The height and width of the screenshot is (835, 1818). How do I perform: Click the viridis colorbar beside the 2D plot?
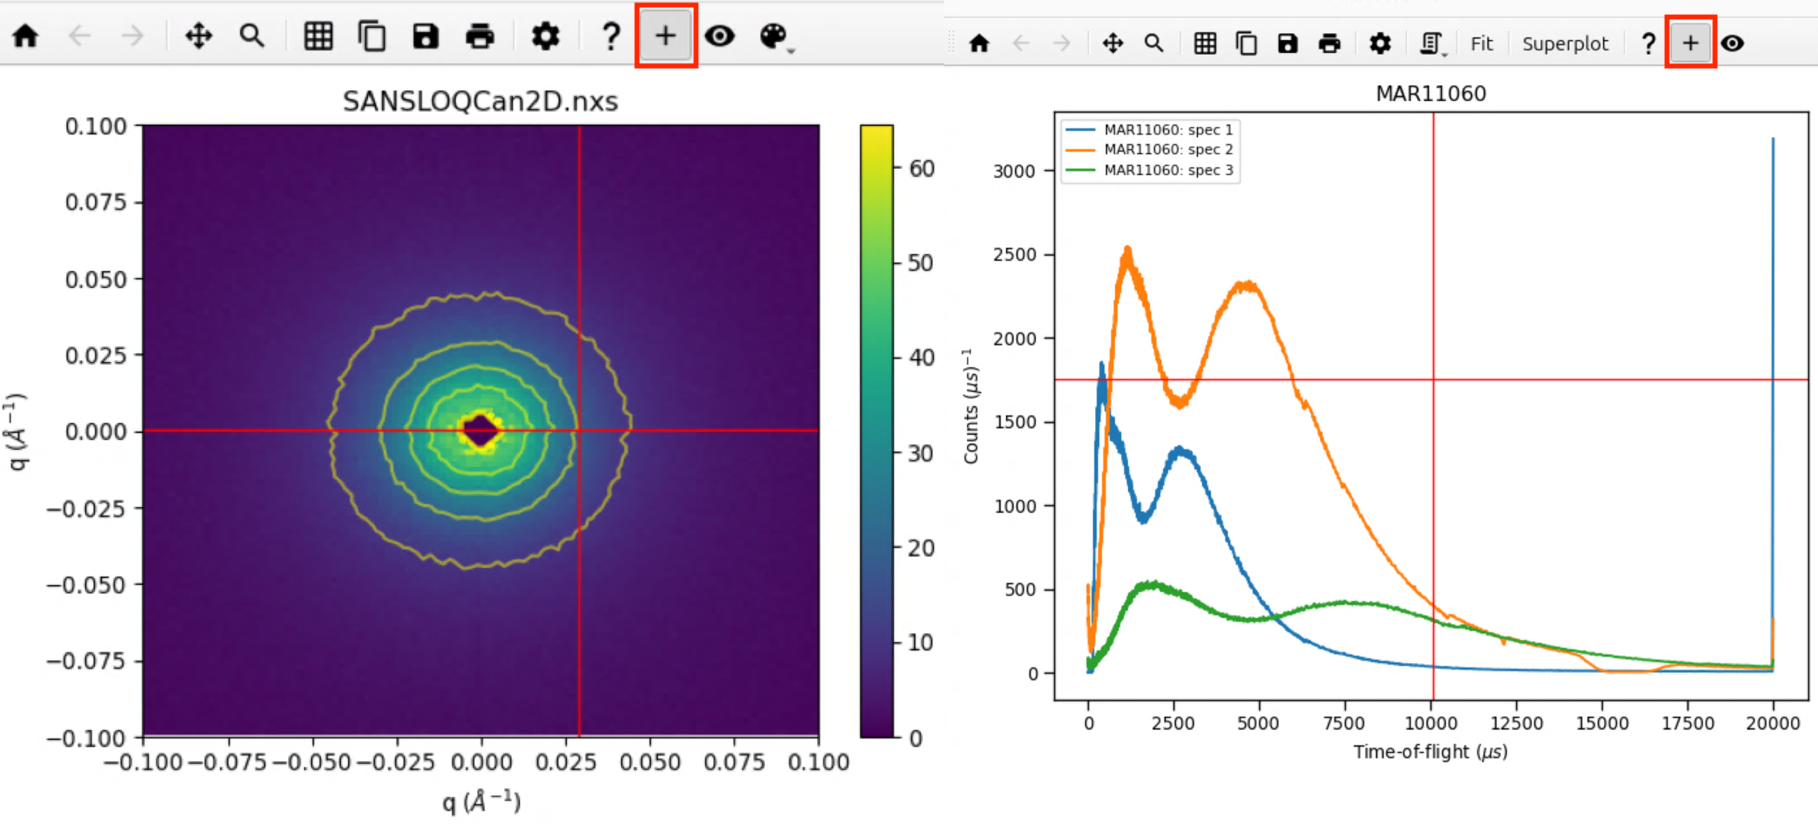[877, 431]
